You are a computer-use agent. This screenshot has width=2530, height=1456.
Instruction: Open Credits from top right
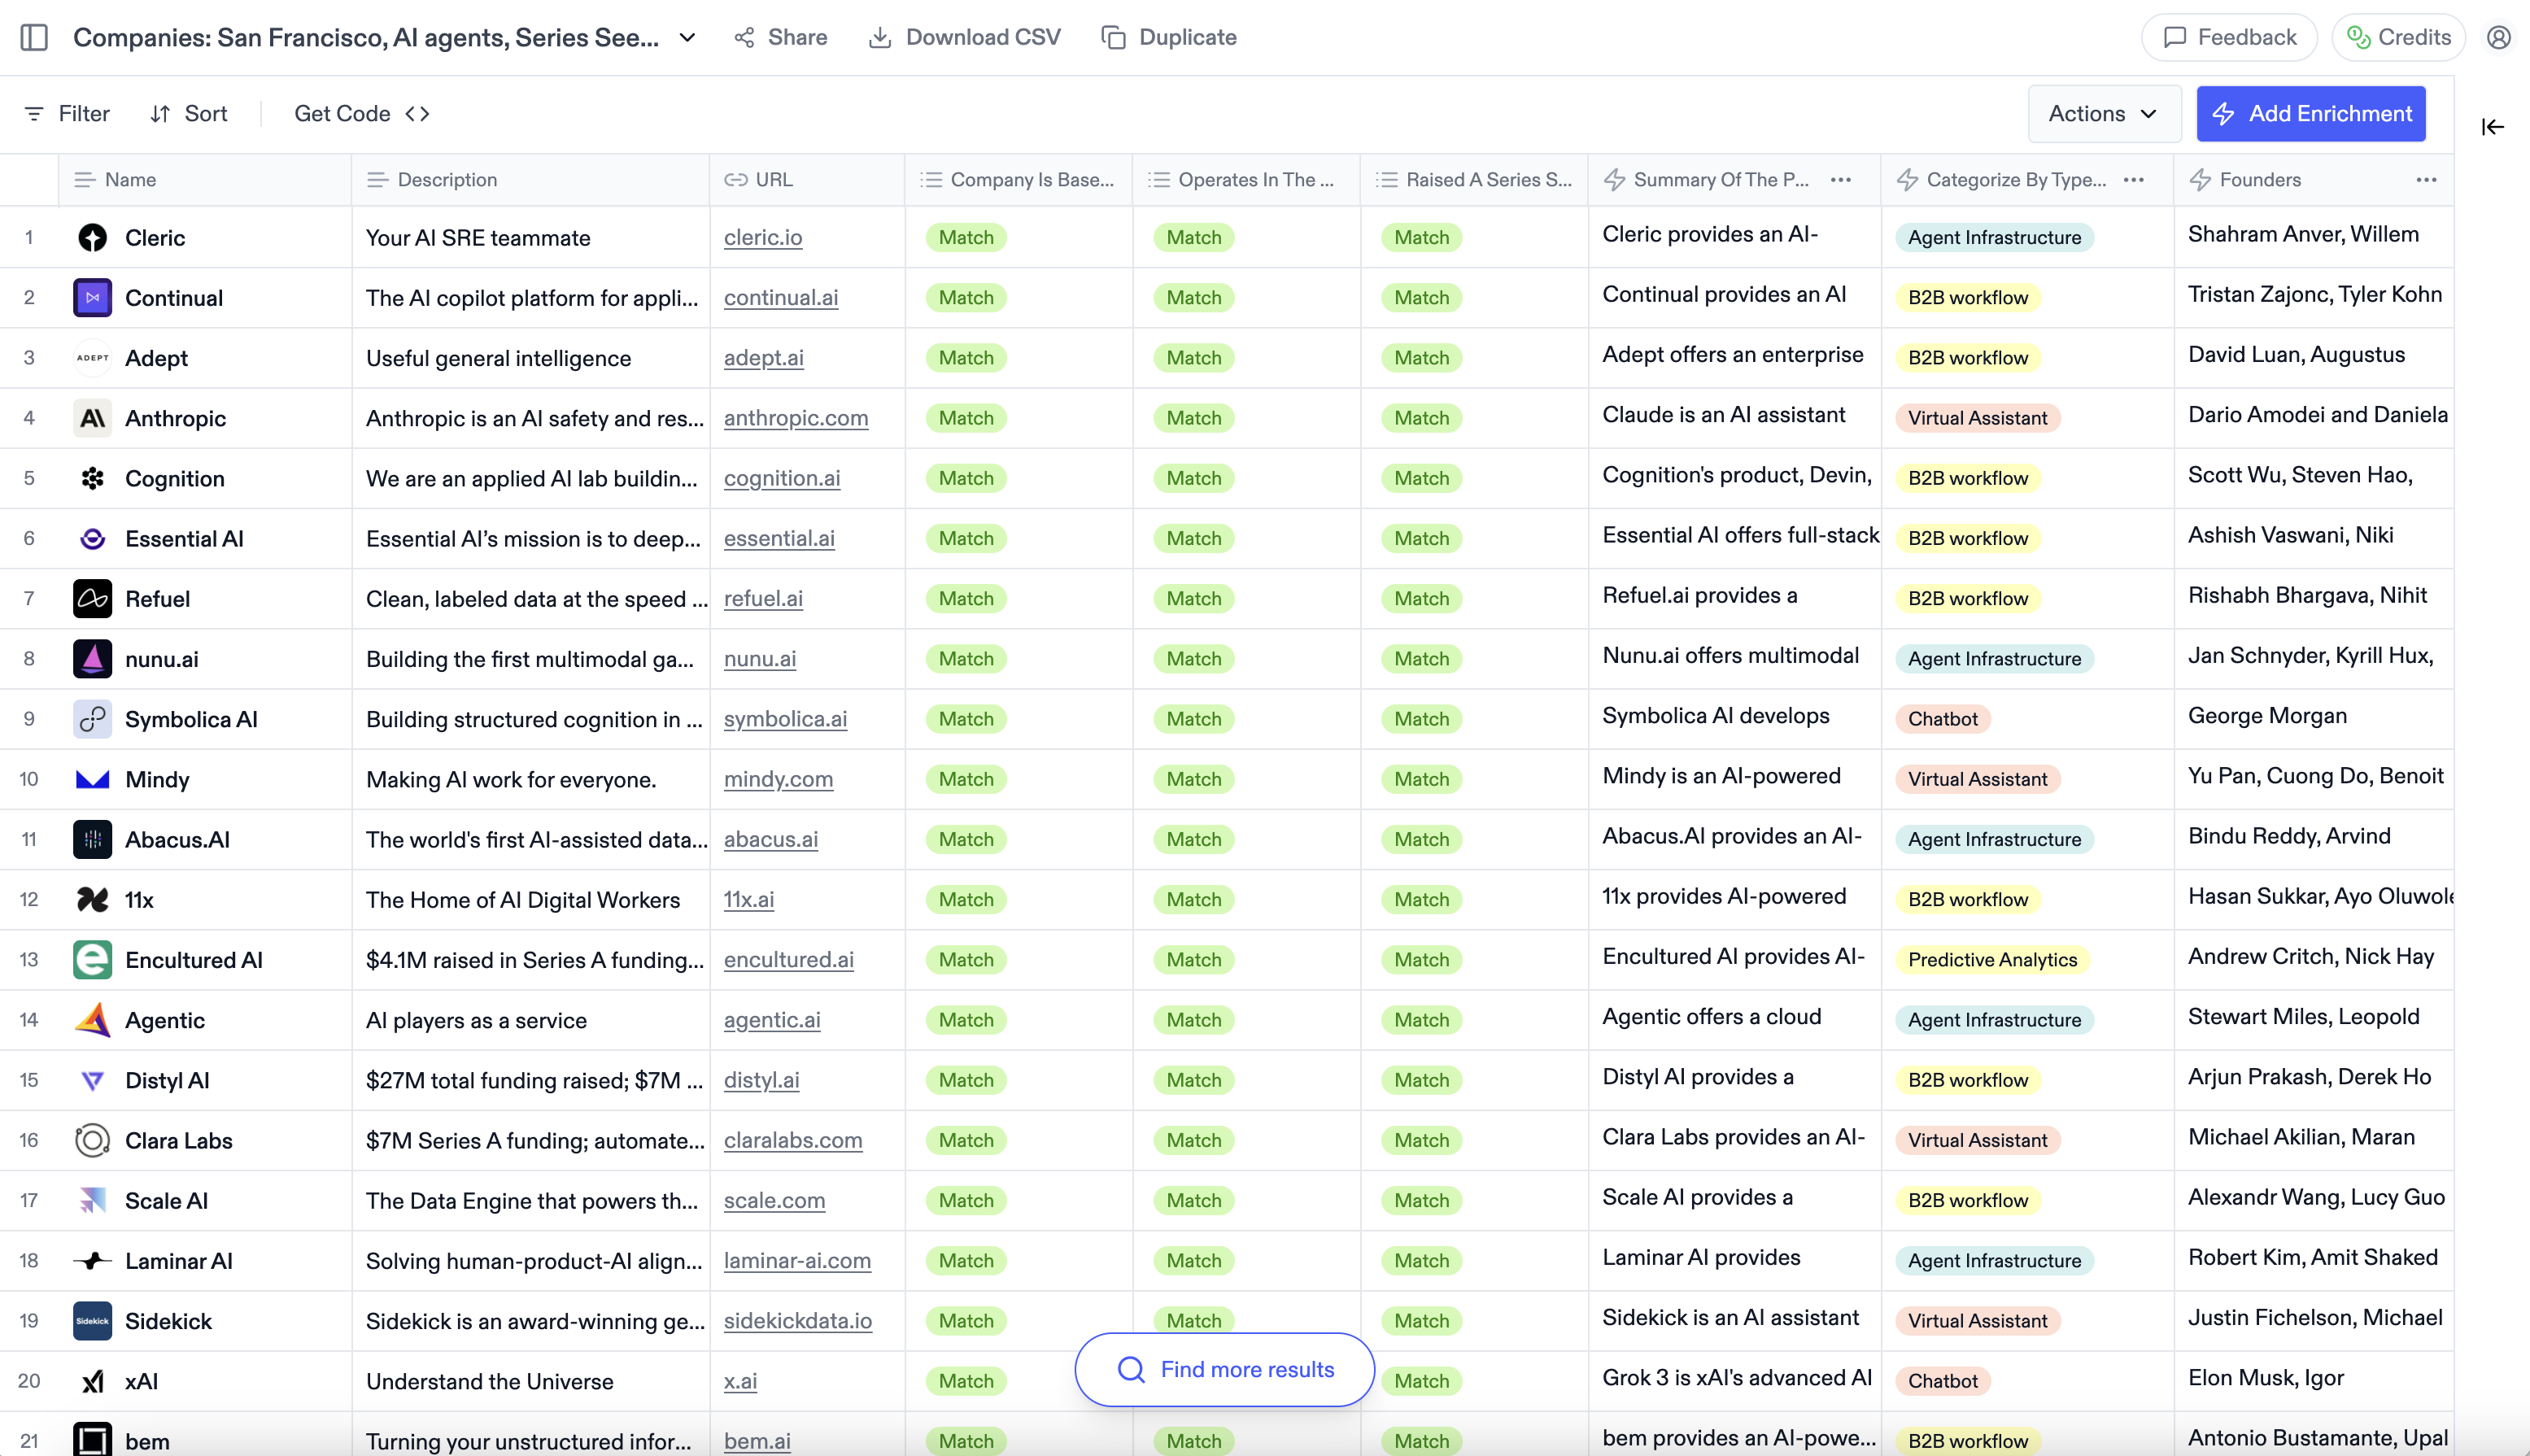[x=2397, y=37]
